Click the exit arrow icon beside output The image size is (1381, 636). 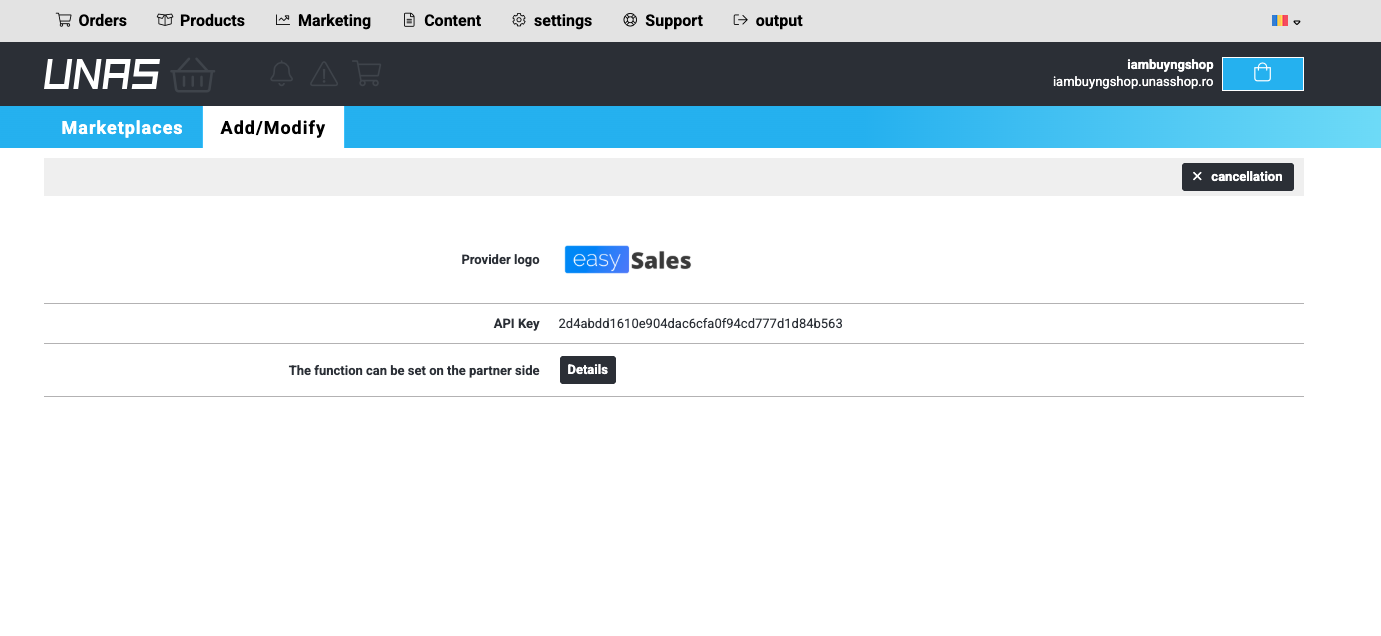(741, 20)
